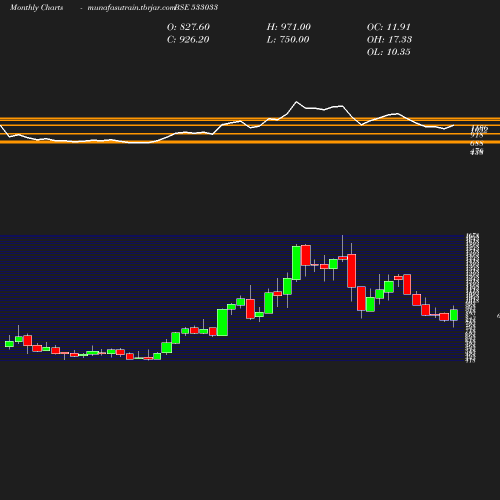
Task: Select the "BSE 533033" ticker label
Action: pos(196,7)
